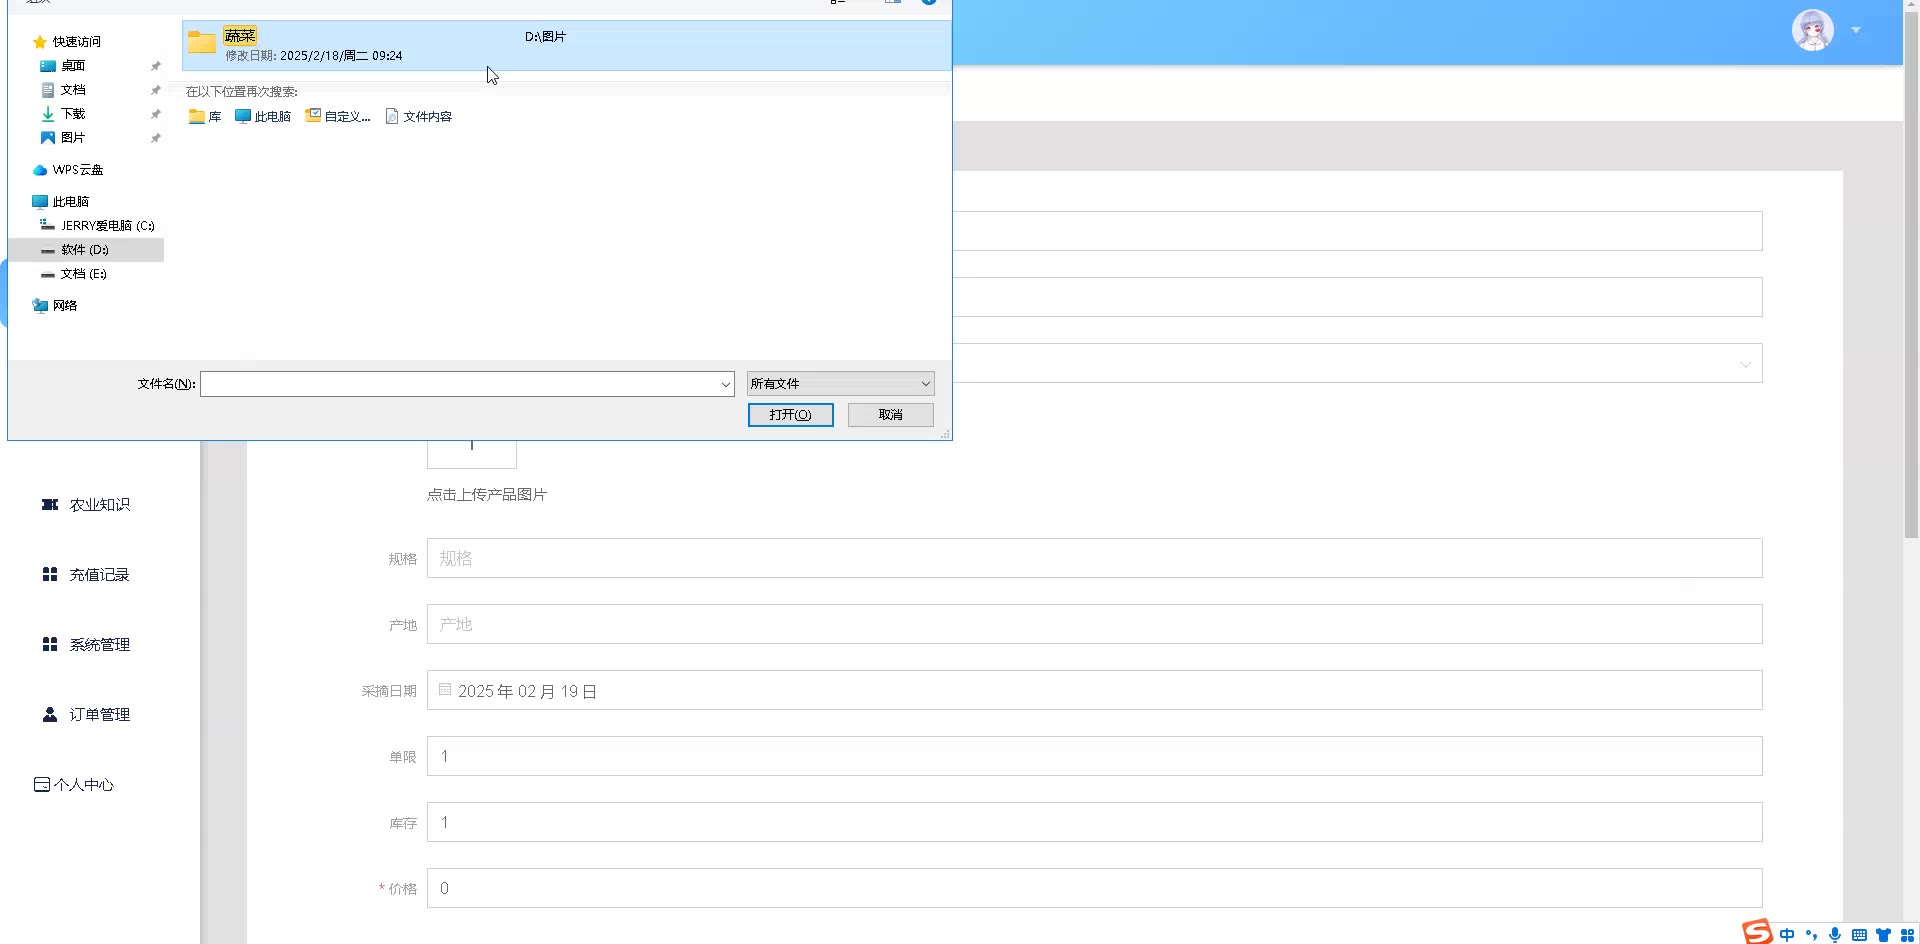Open the 订单管理 sidebar menu
Viewport: 1920px width, 944px height.
[86, 715]
